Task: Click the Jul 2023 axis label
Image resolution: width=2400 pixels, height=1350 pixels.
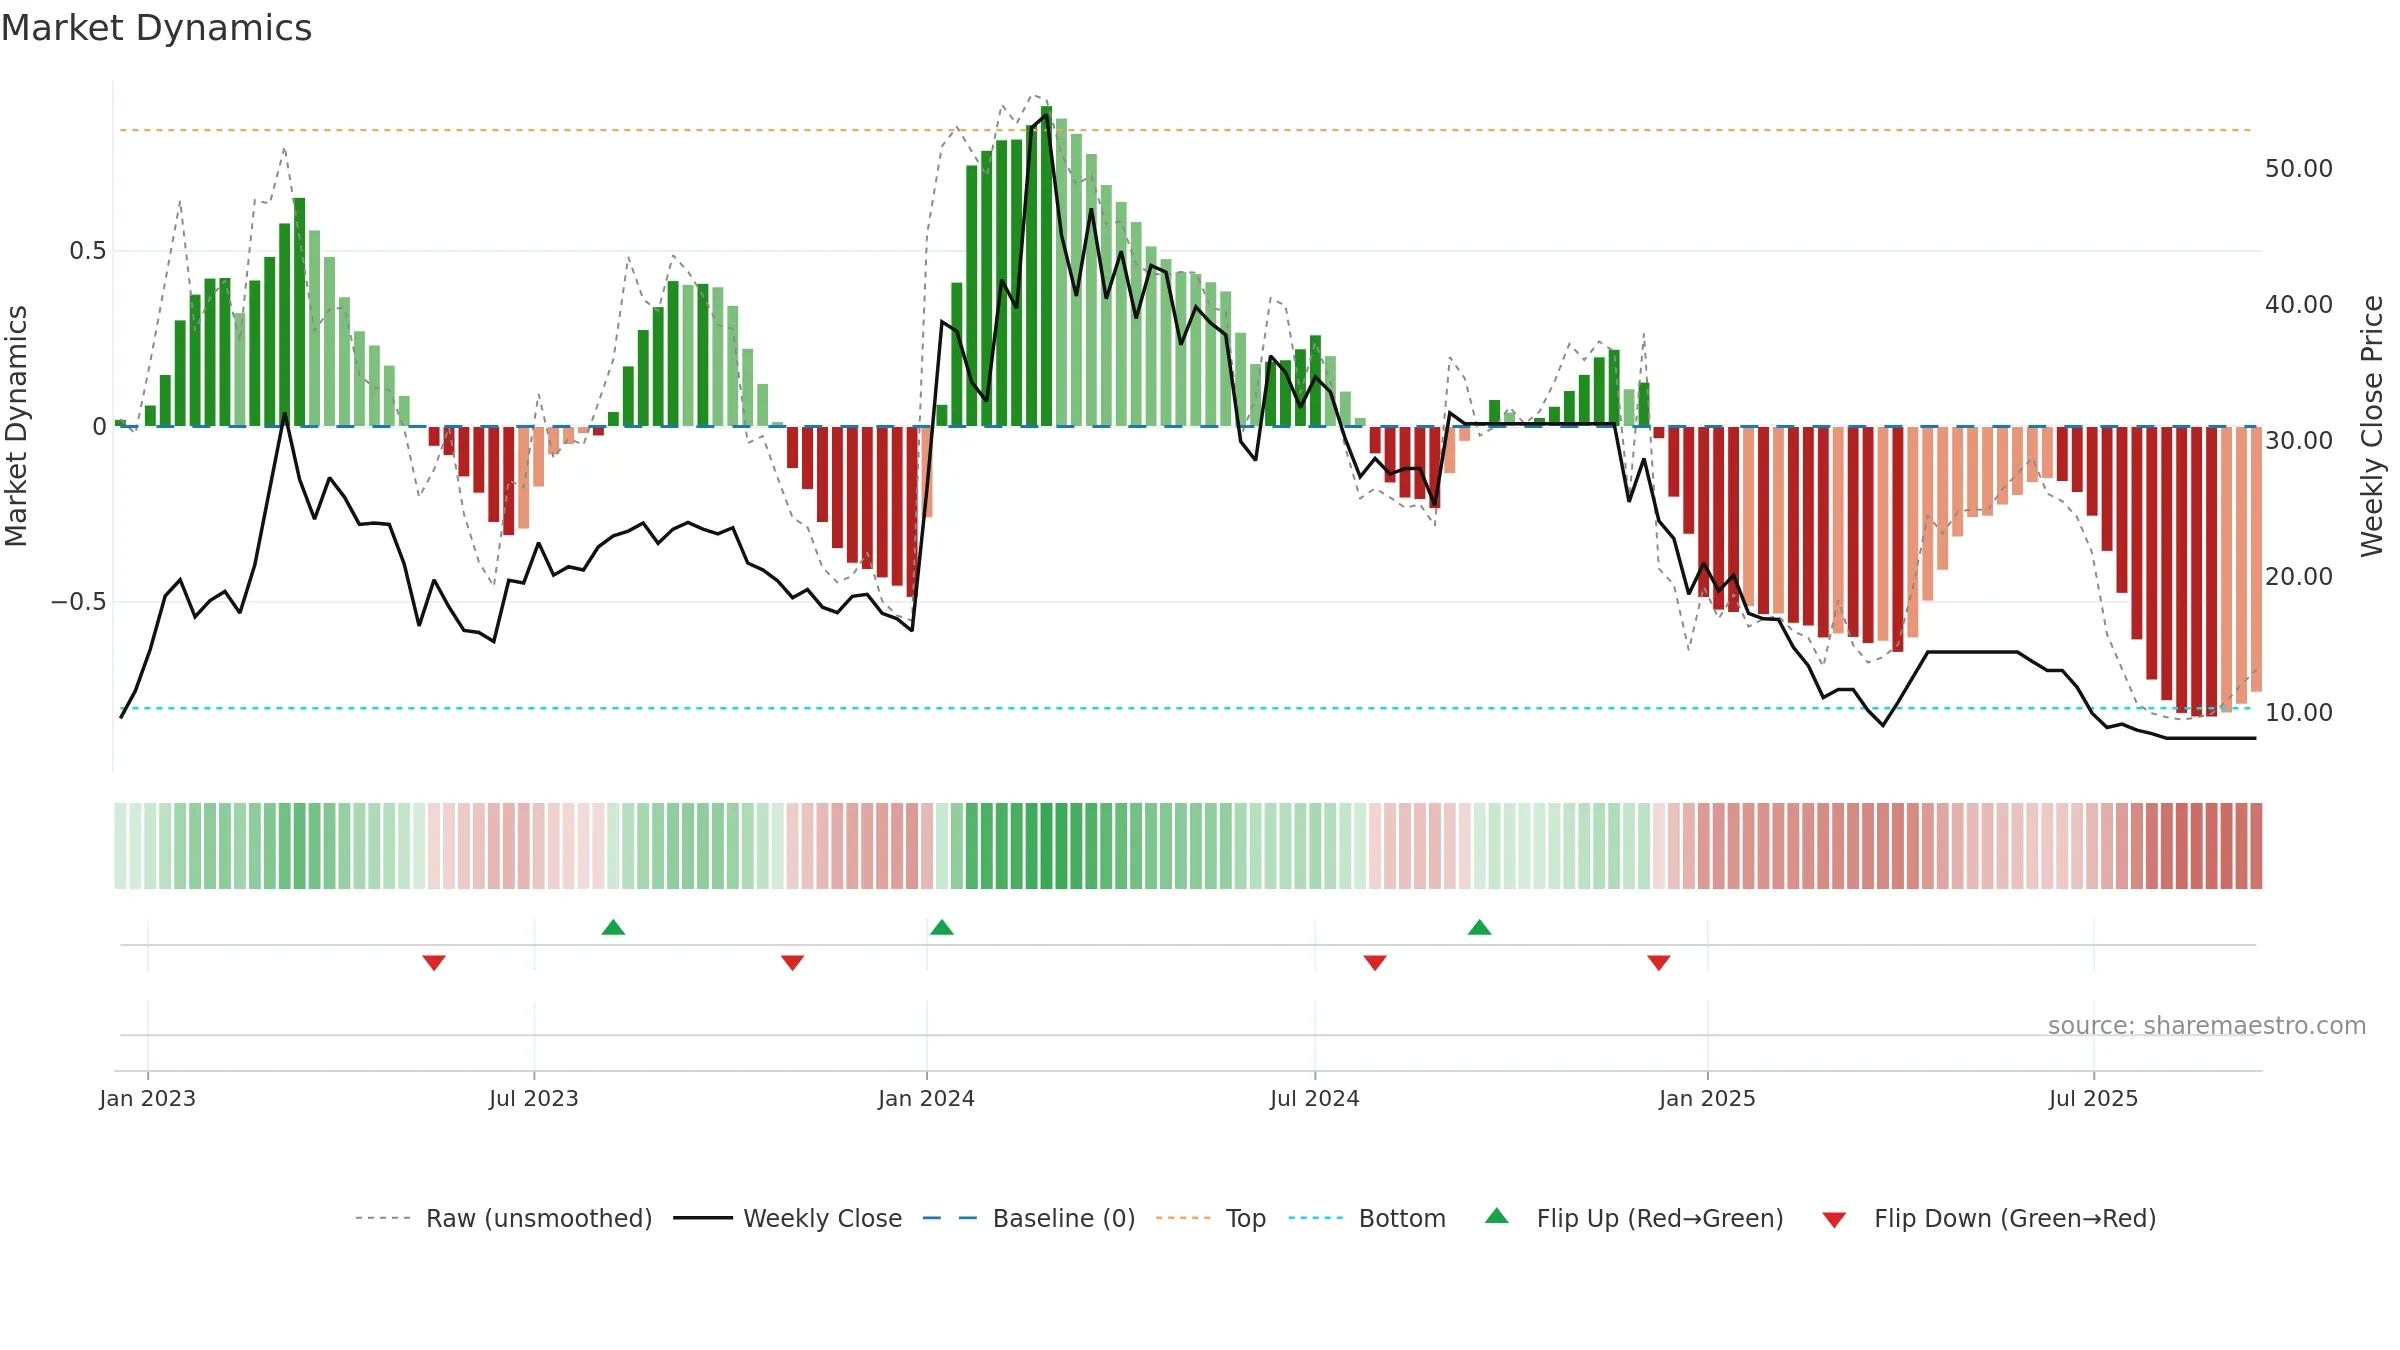Action: coord(534,1098)
